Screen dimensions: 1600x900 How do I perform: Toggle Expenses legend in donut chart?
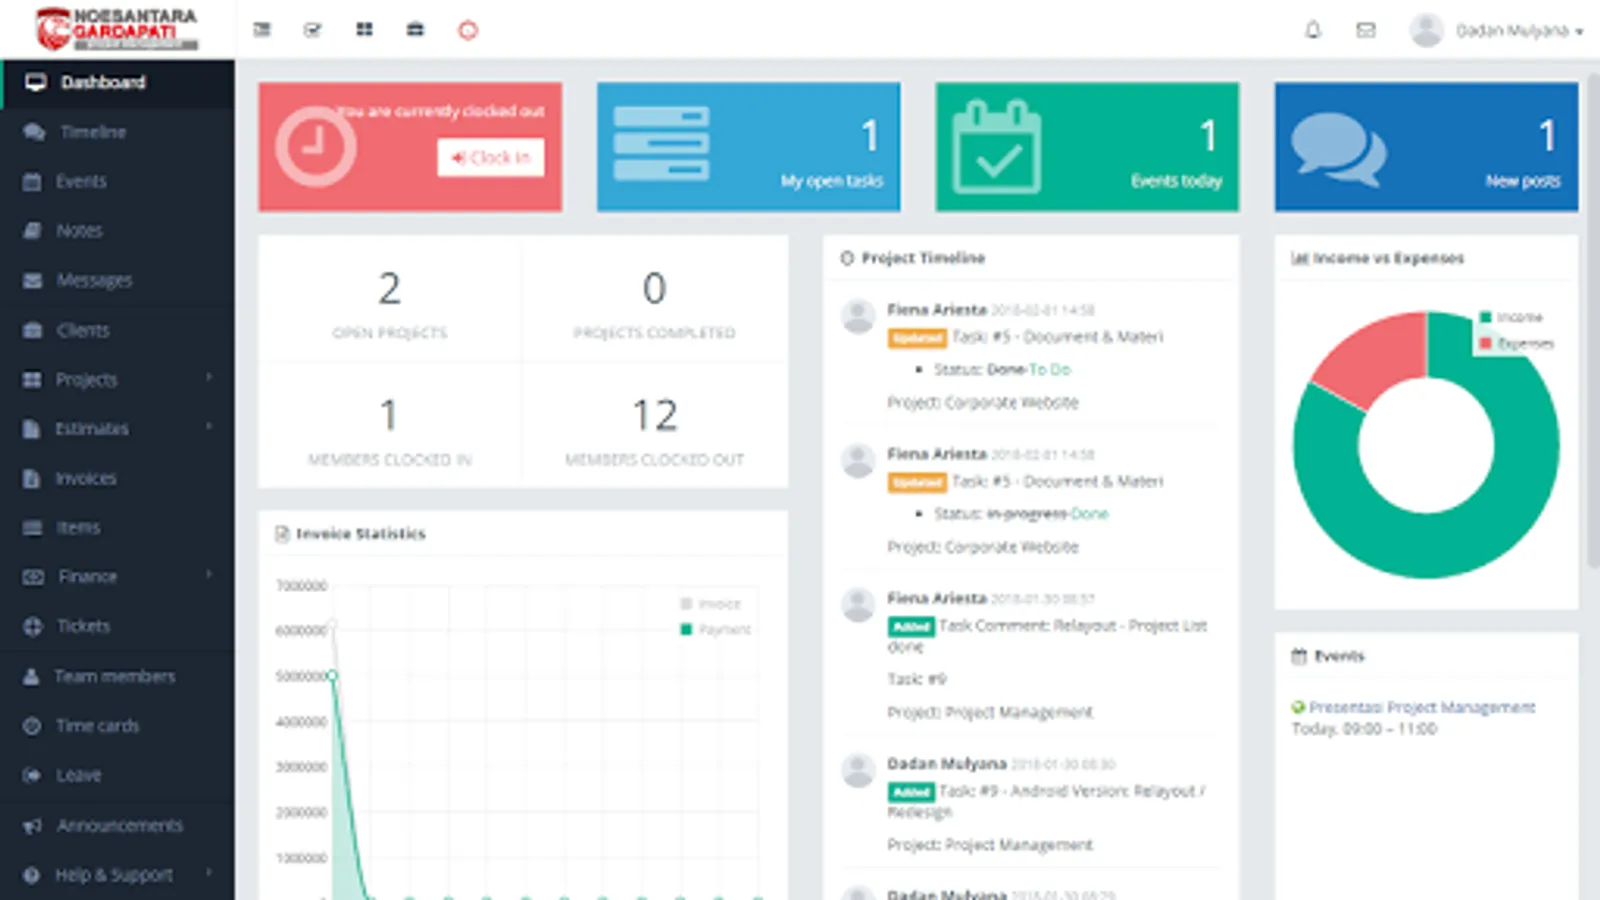pyautogui.click(x=1516, y=343)
